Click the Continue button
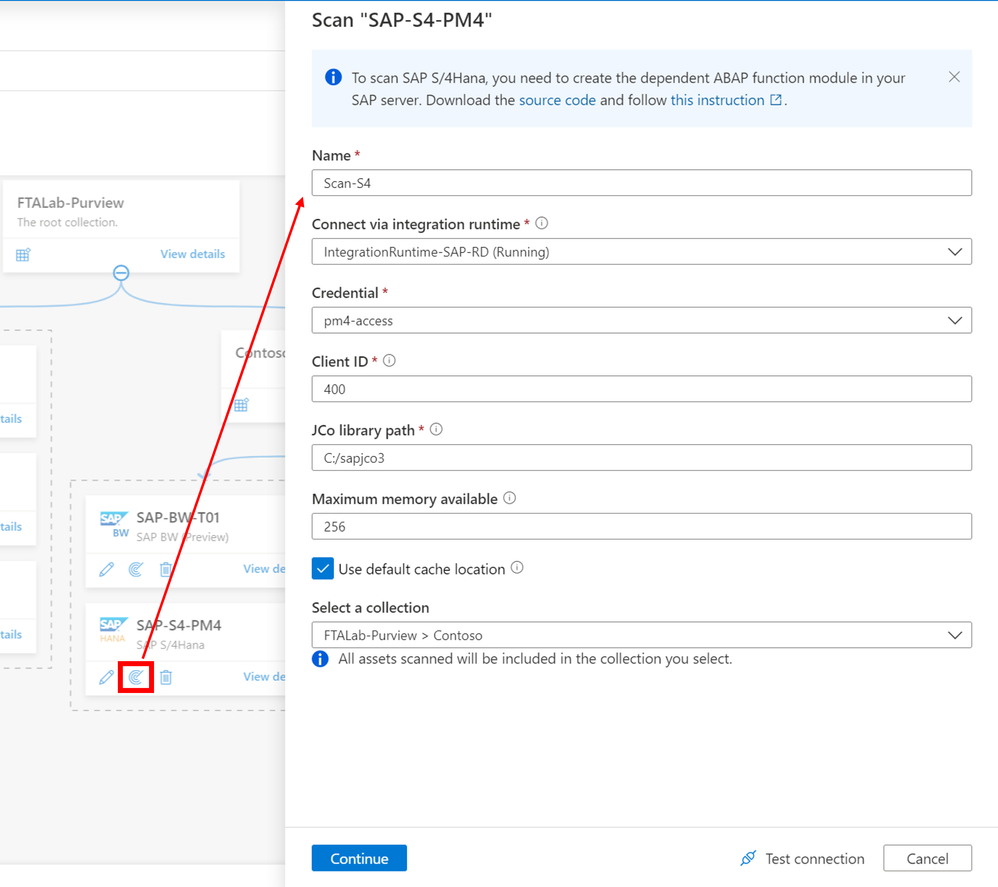 (359, 858)
